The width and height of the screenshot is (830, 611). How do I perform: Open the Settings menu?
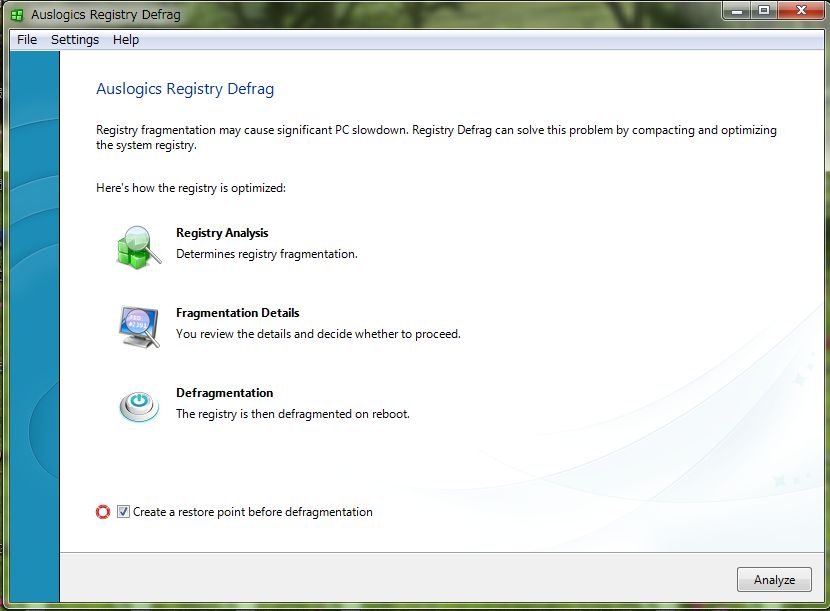coord(75,40)
